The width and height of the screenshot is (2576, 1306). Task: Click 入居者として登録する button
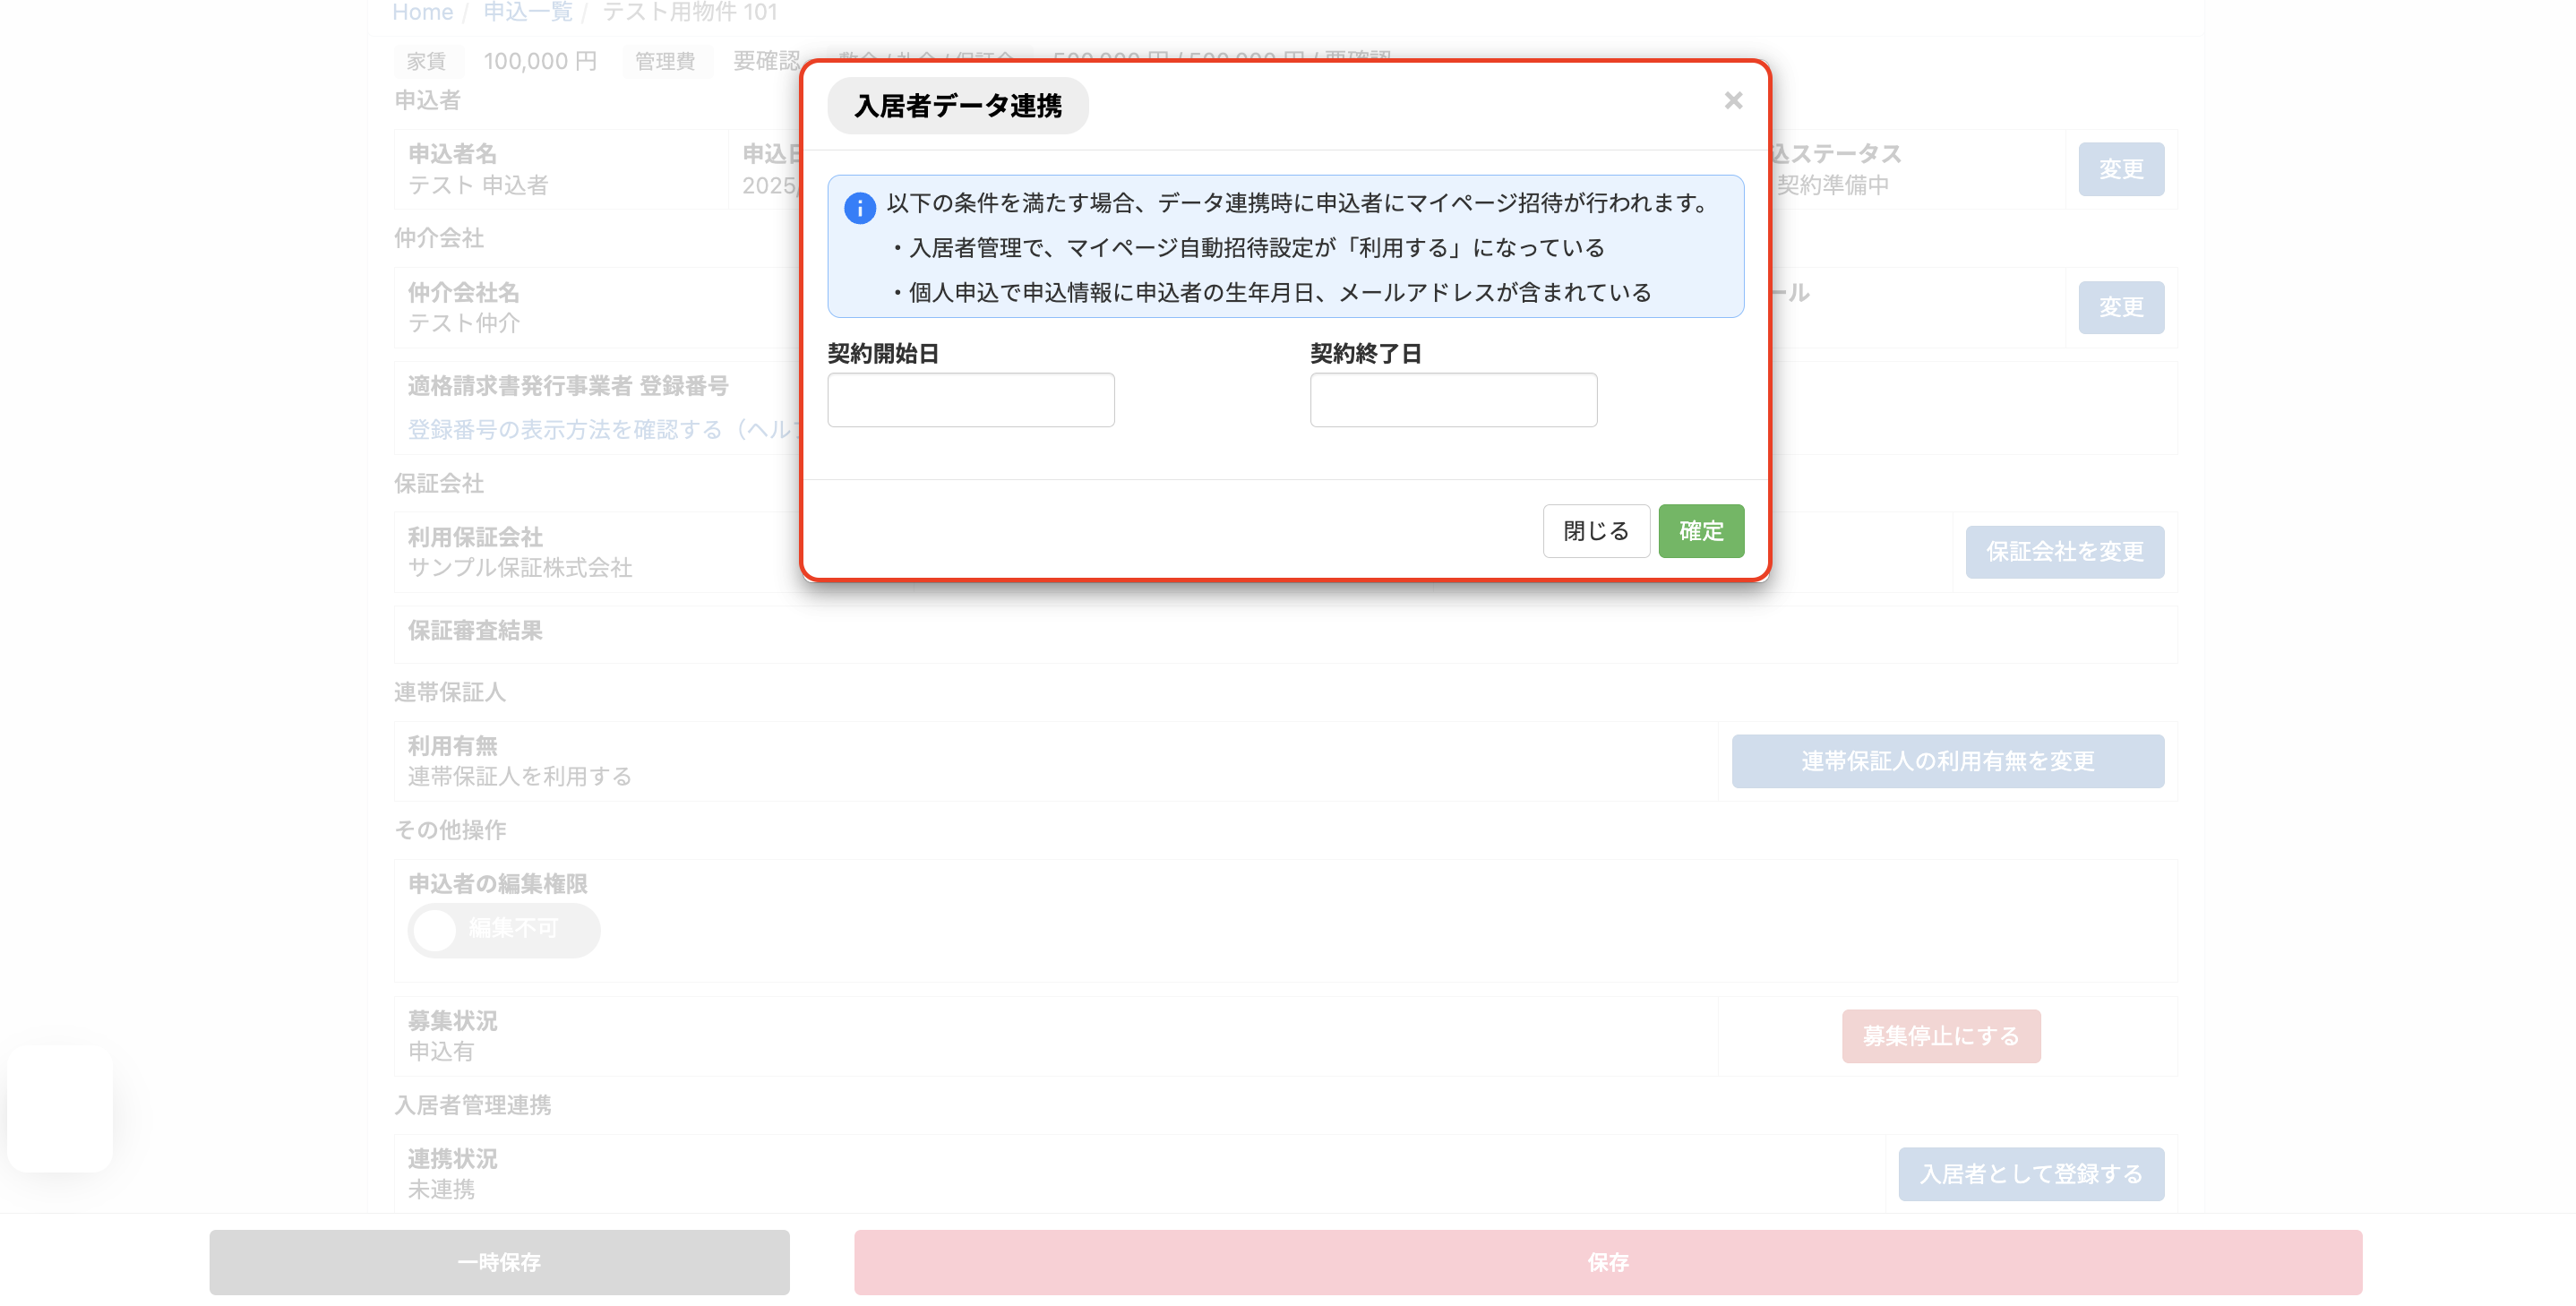click(x=2031, y=1174)
